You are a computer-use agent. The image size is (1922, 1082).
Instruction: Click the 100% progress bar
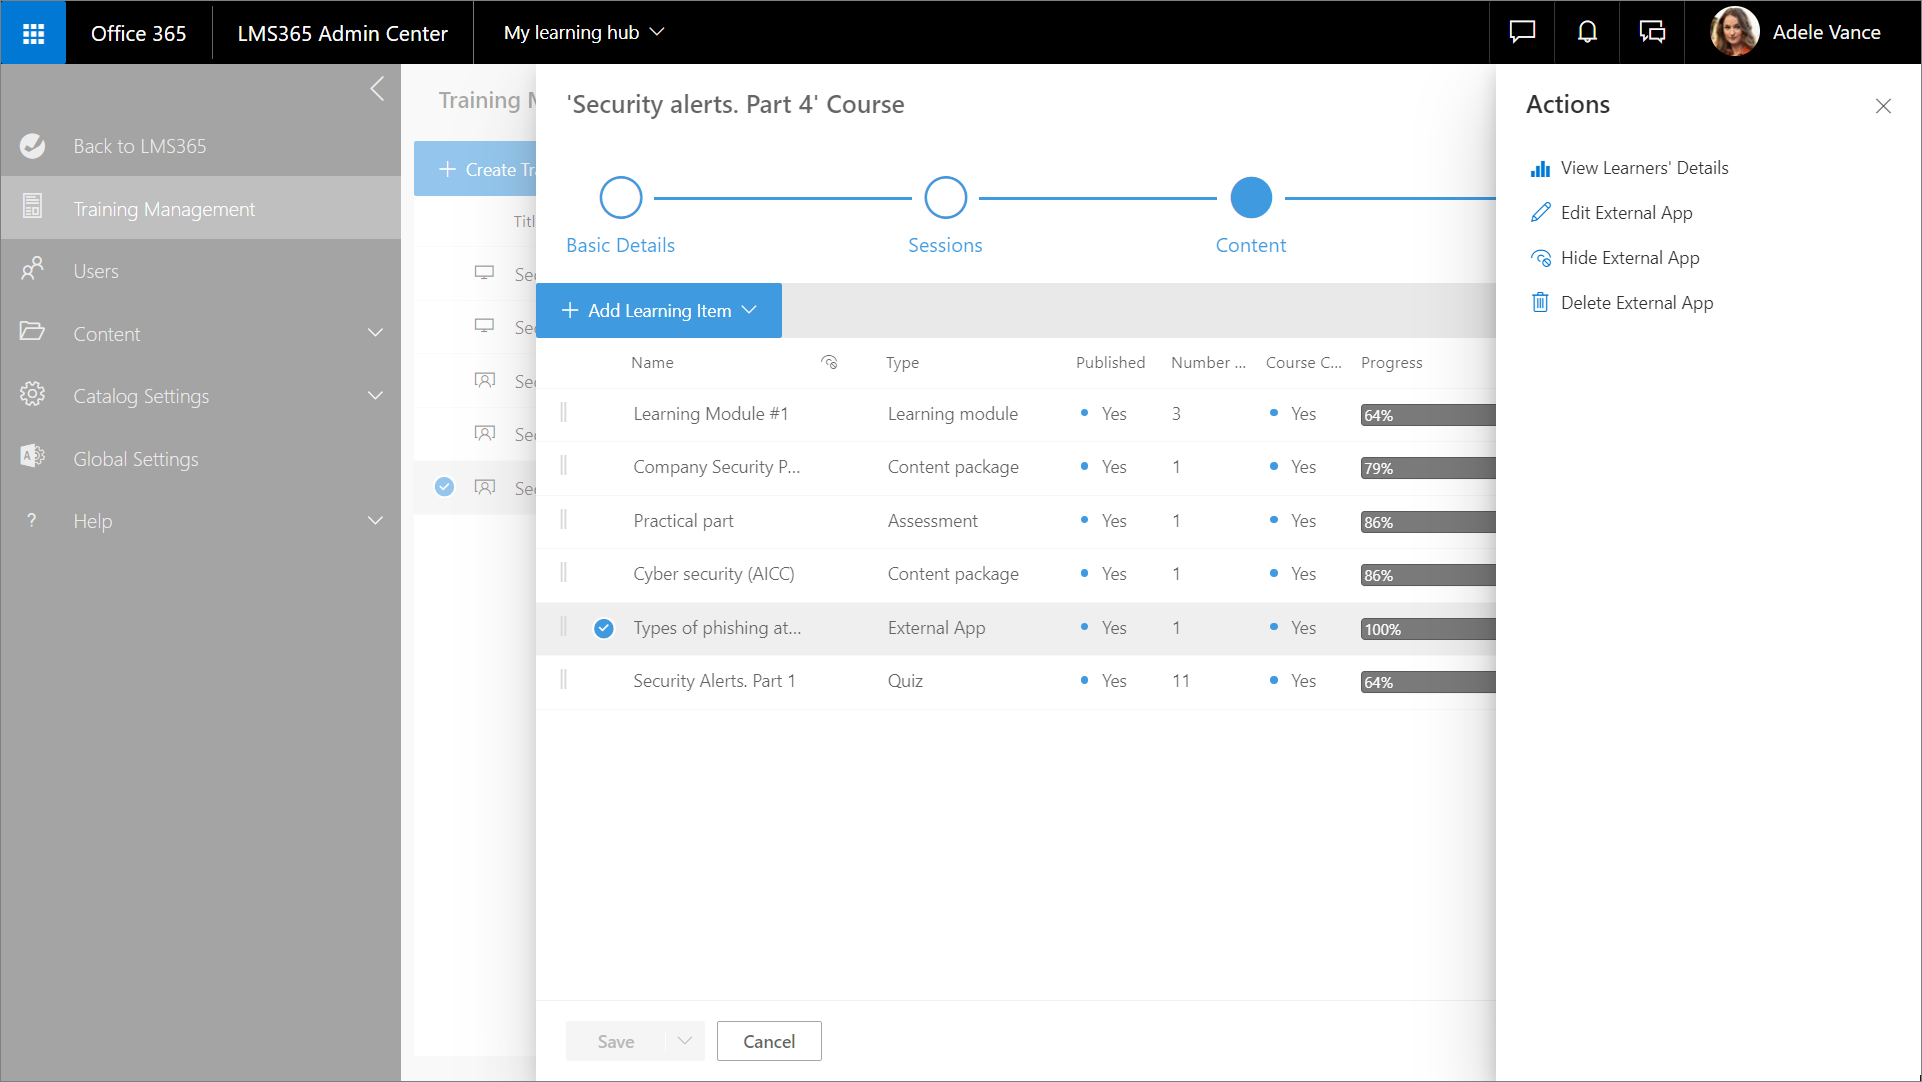pos(1427,629)
